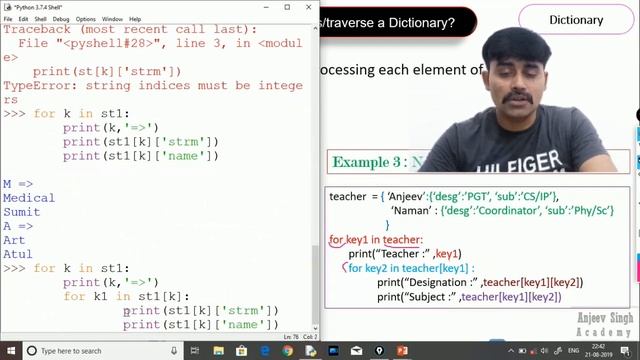Click 'Traceback (most recent call last):' line
This screenshot has height=360, width=640.
pyautogui.click(x=130, y=29)
